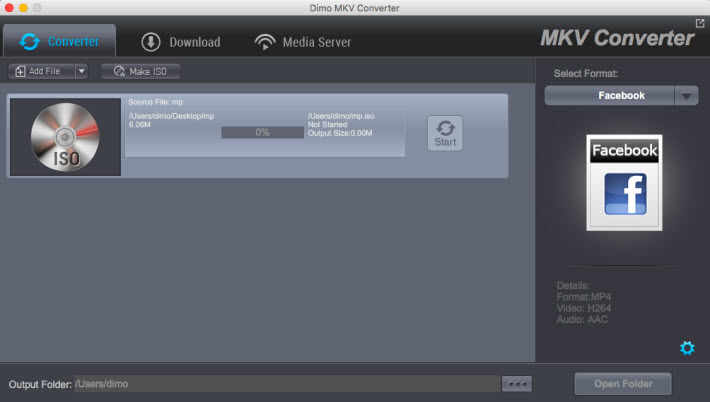Open the Download tab
The image size is (710, 402).
(180, 42)
